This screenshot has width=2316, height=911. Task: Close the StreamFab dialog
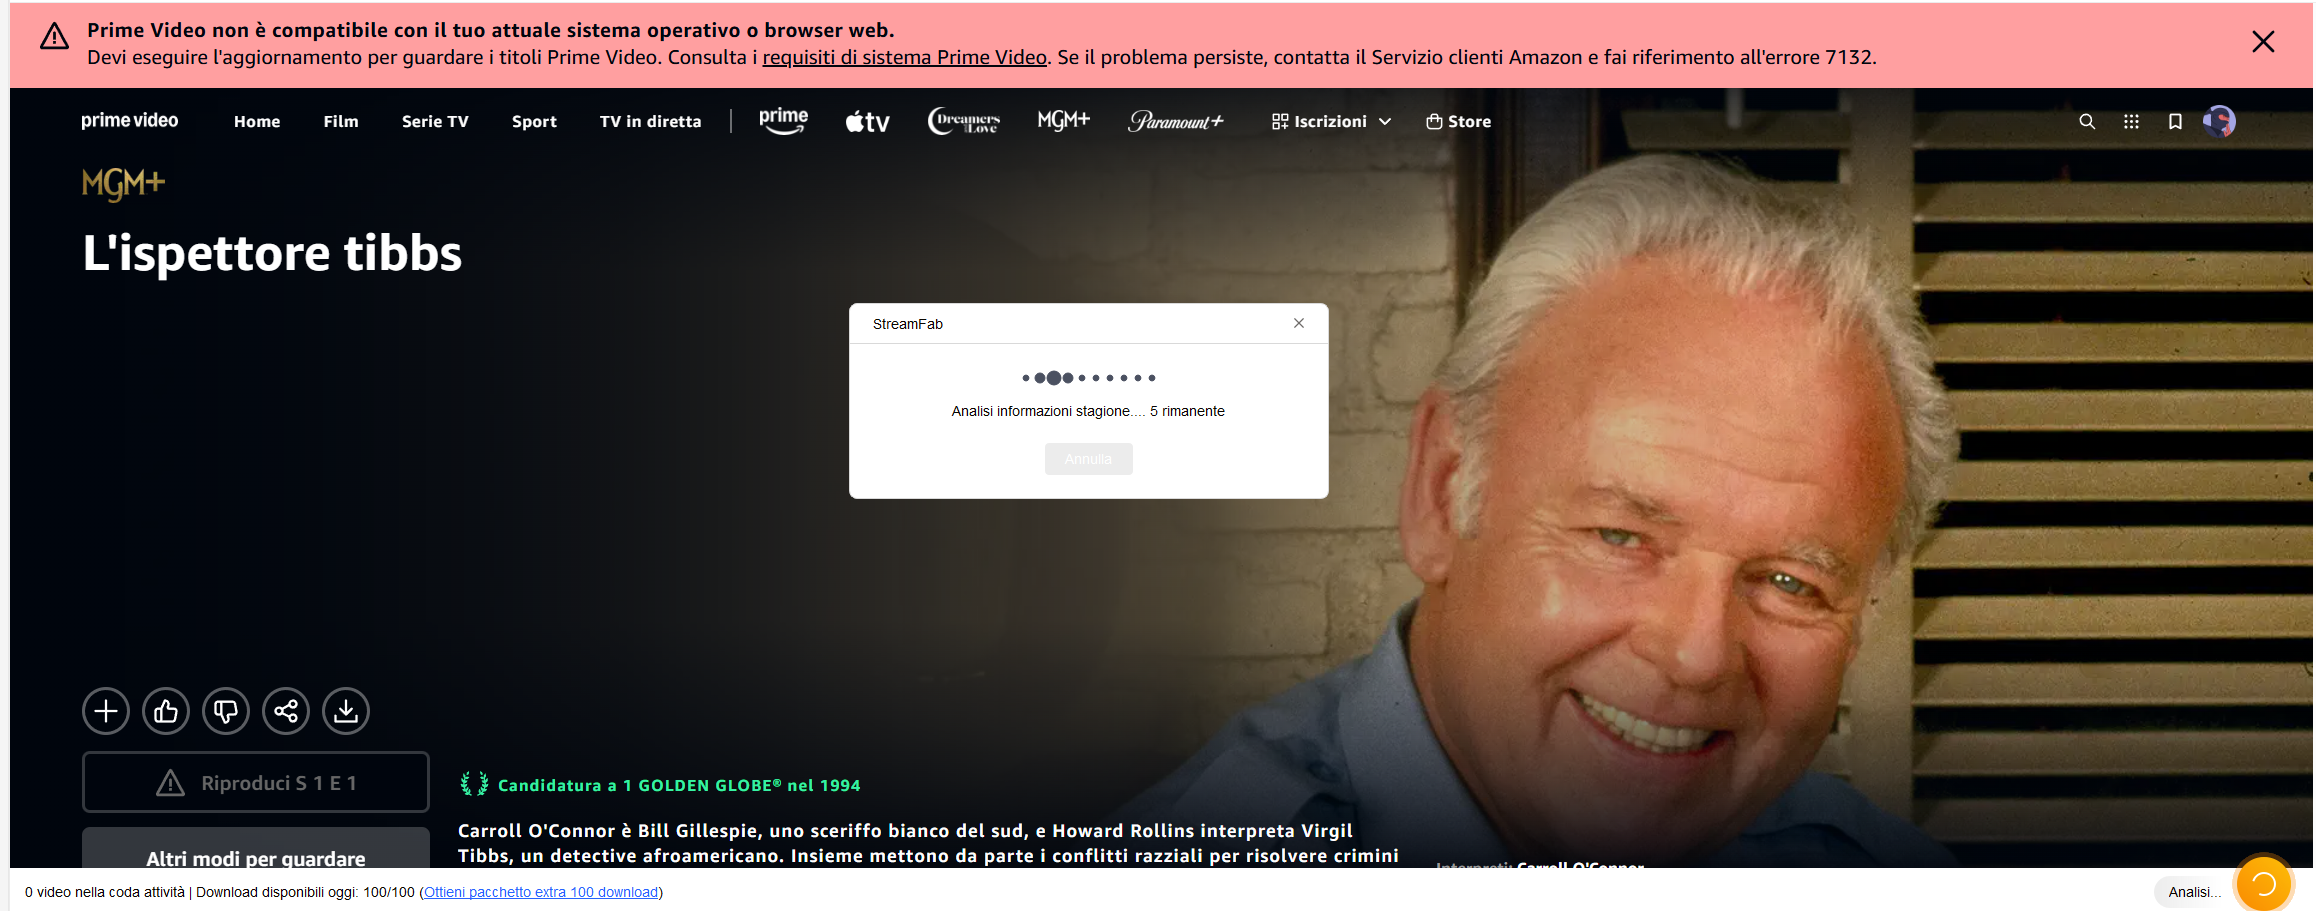[x=1299, y=323]
